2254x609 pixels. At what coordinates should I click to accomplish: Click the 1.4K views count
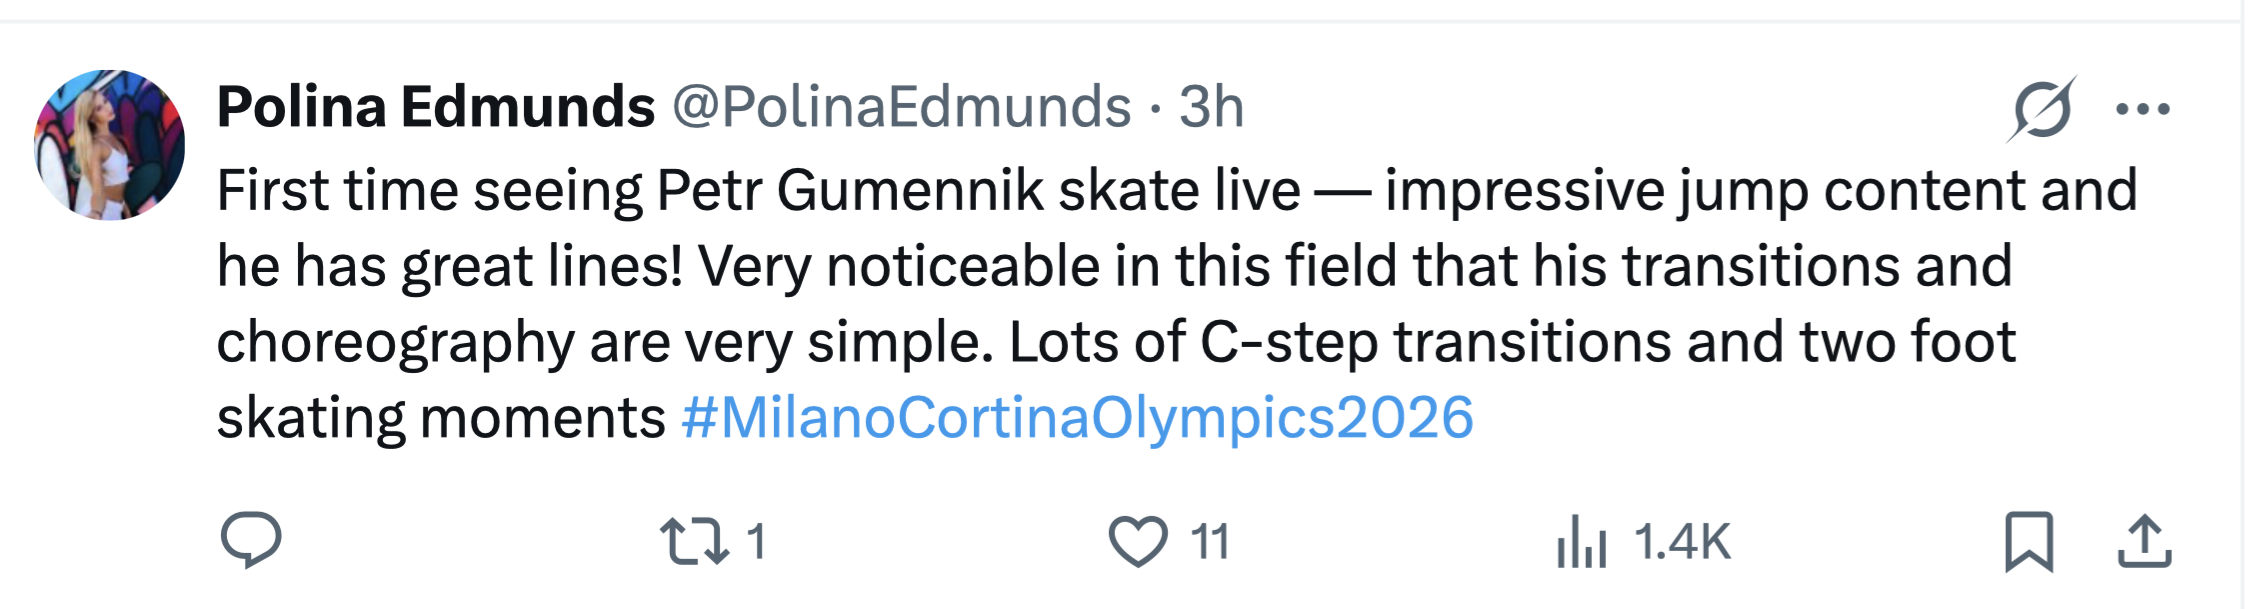coord(1682,541)
